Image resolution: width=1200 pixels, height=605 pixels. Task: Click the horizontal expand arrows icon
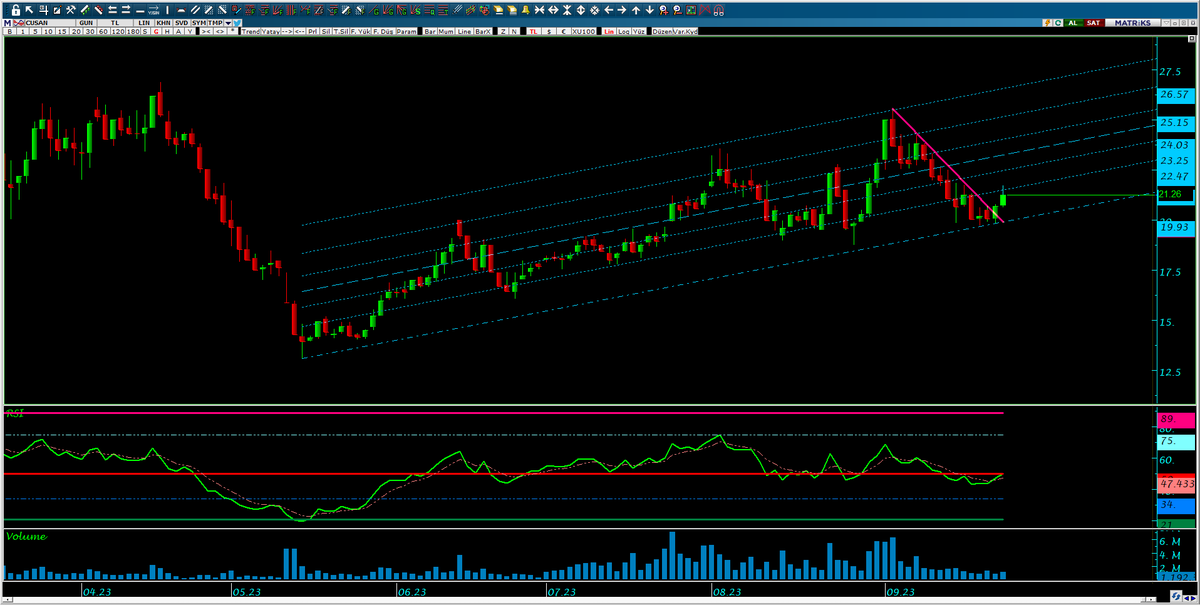click(553, 10)
